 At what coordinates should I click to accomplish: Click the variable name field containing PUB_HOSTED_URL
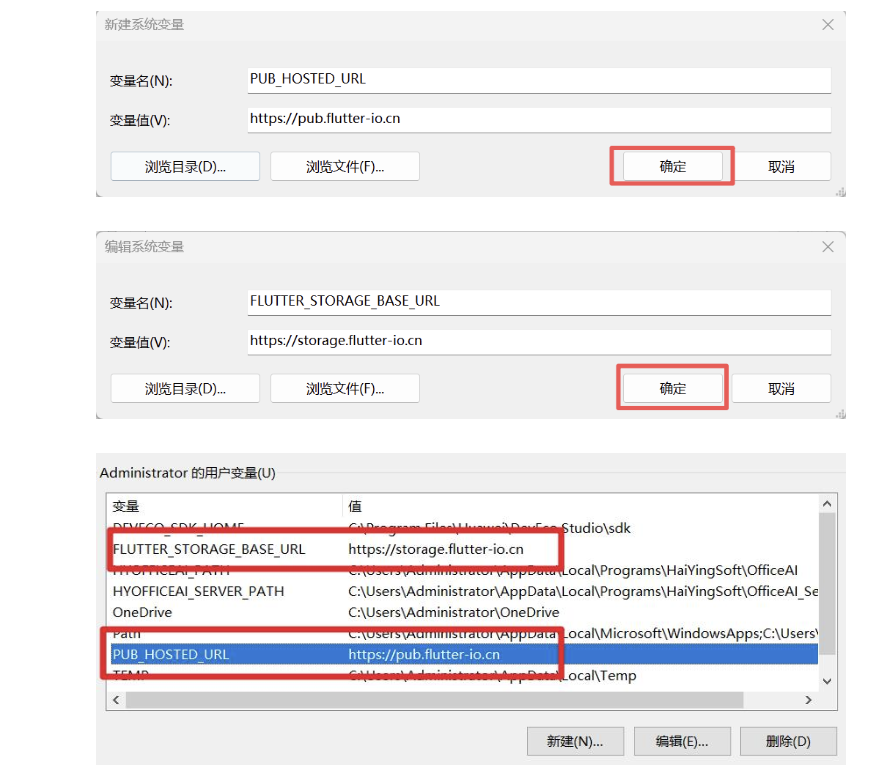coord(539,80)
